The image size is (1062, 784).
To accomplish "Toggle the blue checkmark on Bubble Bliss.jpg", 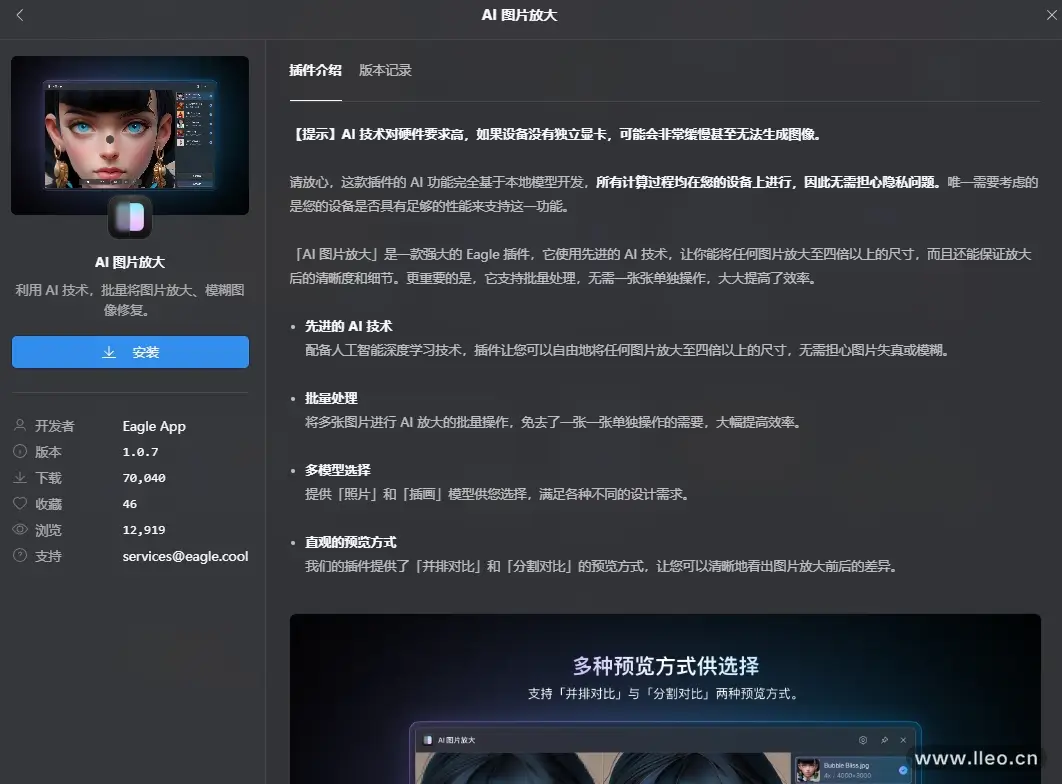I will 903,770.
